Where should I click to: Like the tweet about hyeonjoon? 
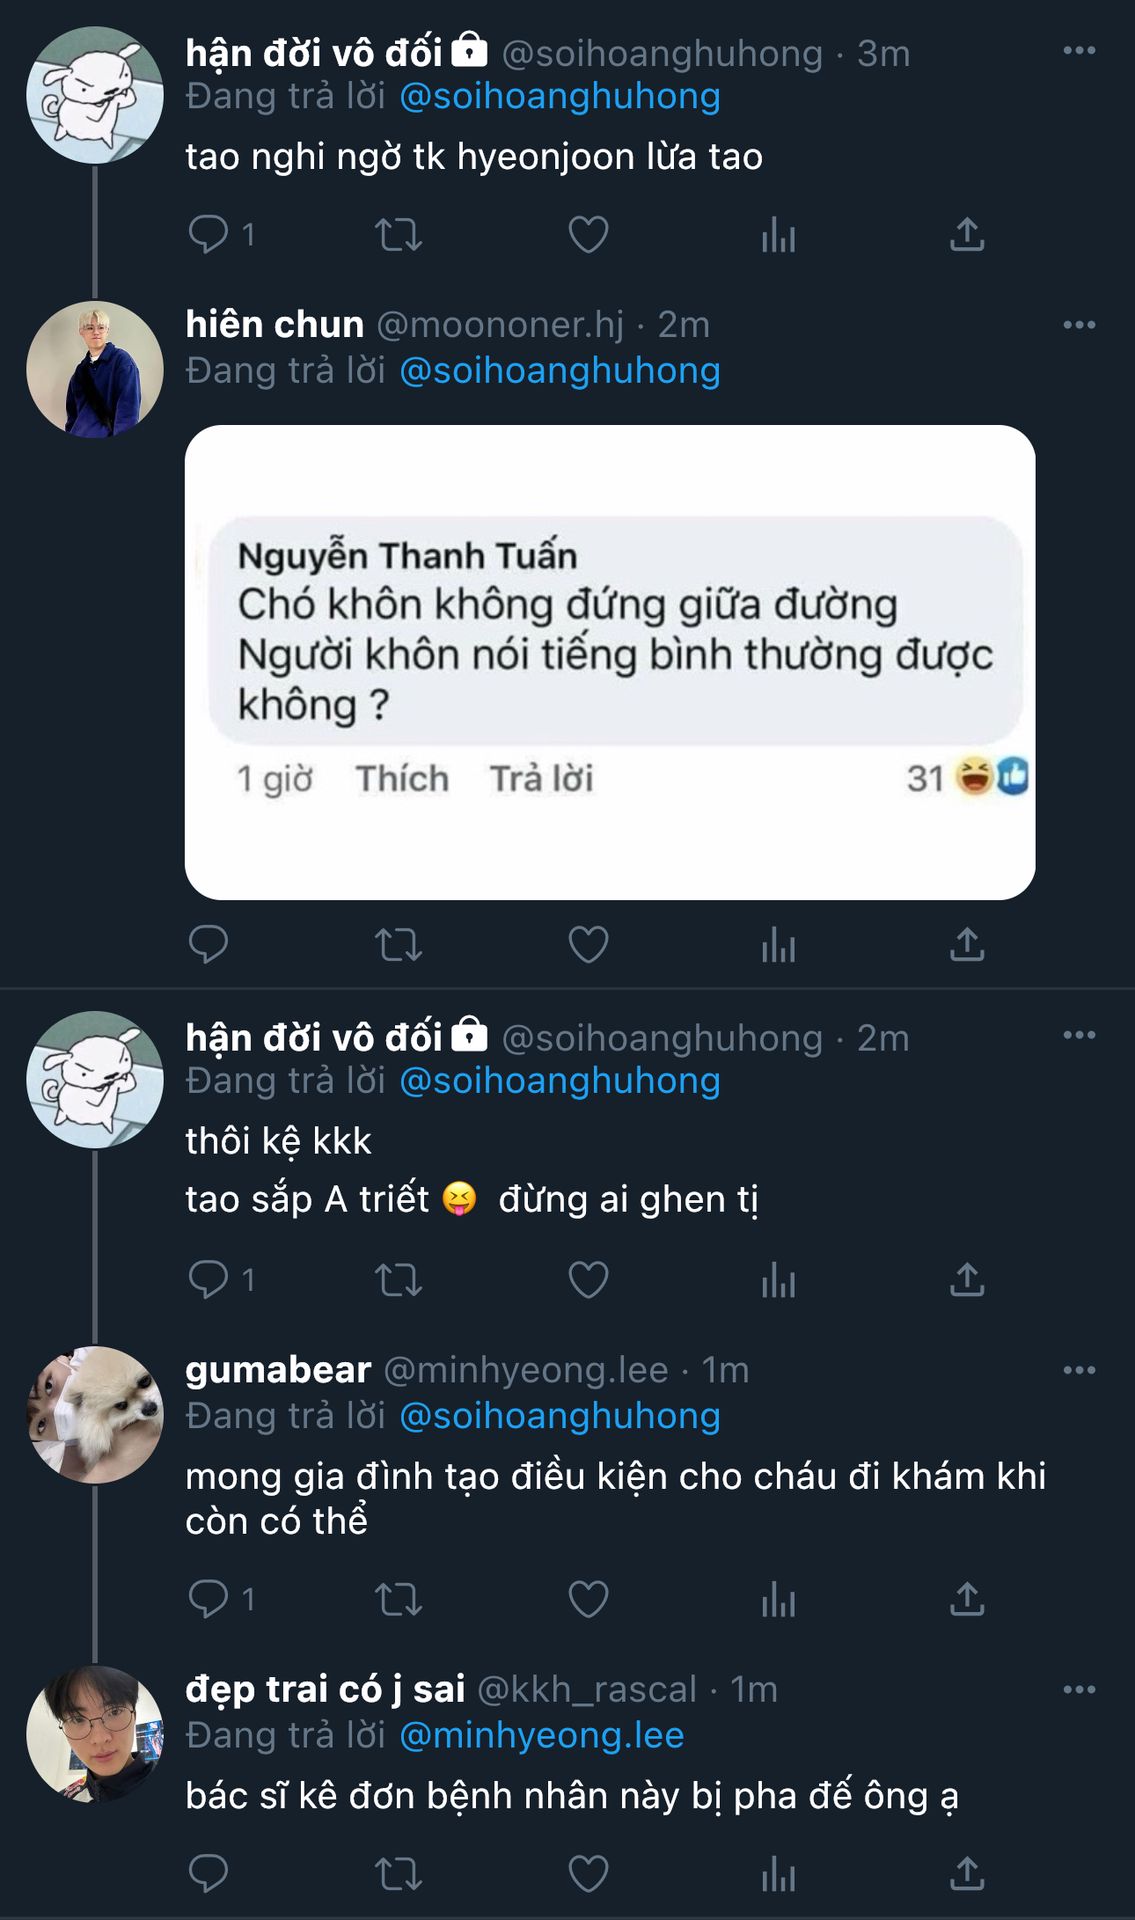tap(588, 235)
